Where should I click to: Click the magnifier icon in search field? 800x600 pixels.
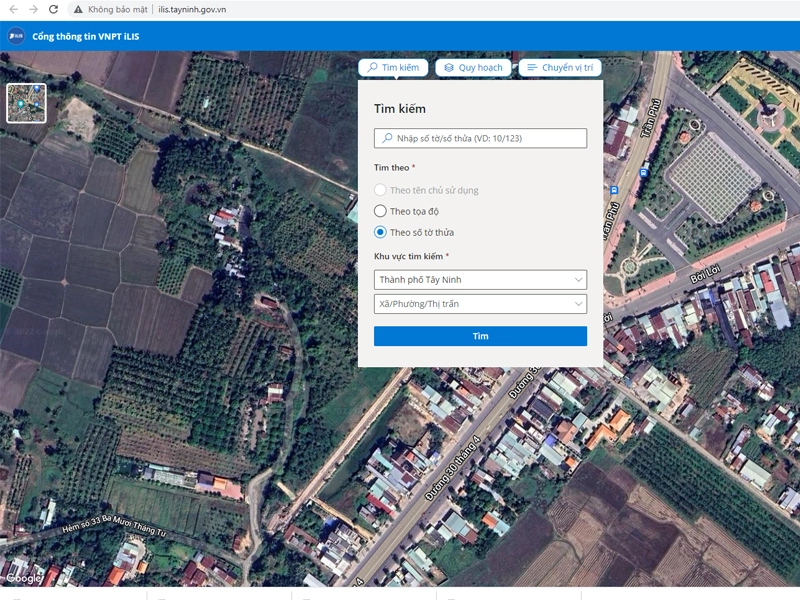click(388, 138)
